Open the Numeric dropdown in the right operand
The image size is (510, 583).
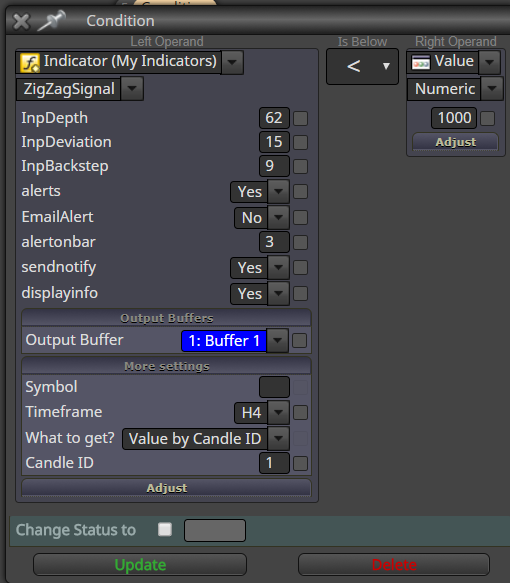click(492, 89)
